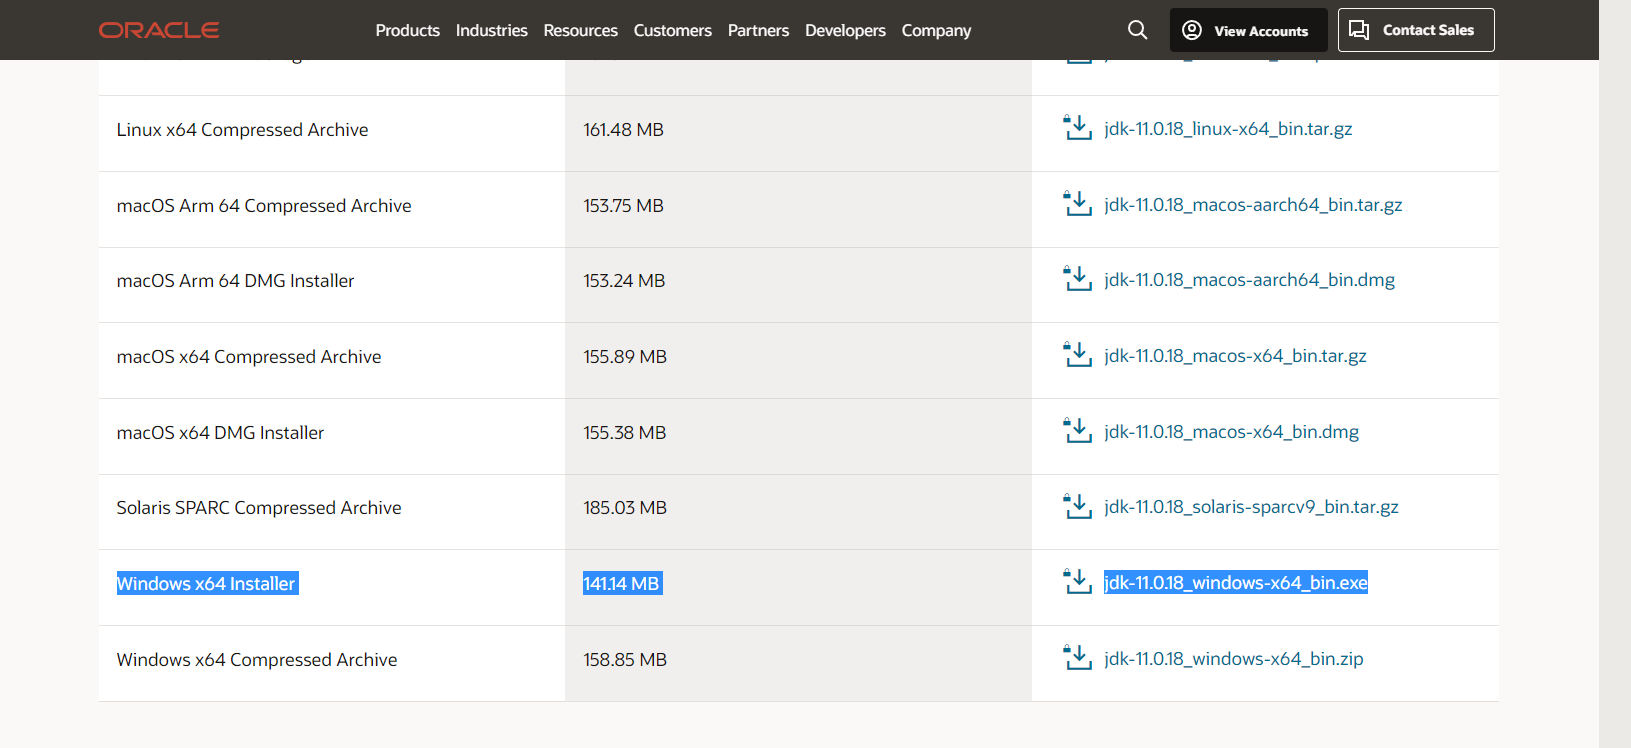
Task: Open the Company menu
Action: pos(936,30)
